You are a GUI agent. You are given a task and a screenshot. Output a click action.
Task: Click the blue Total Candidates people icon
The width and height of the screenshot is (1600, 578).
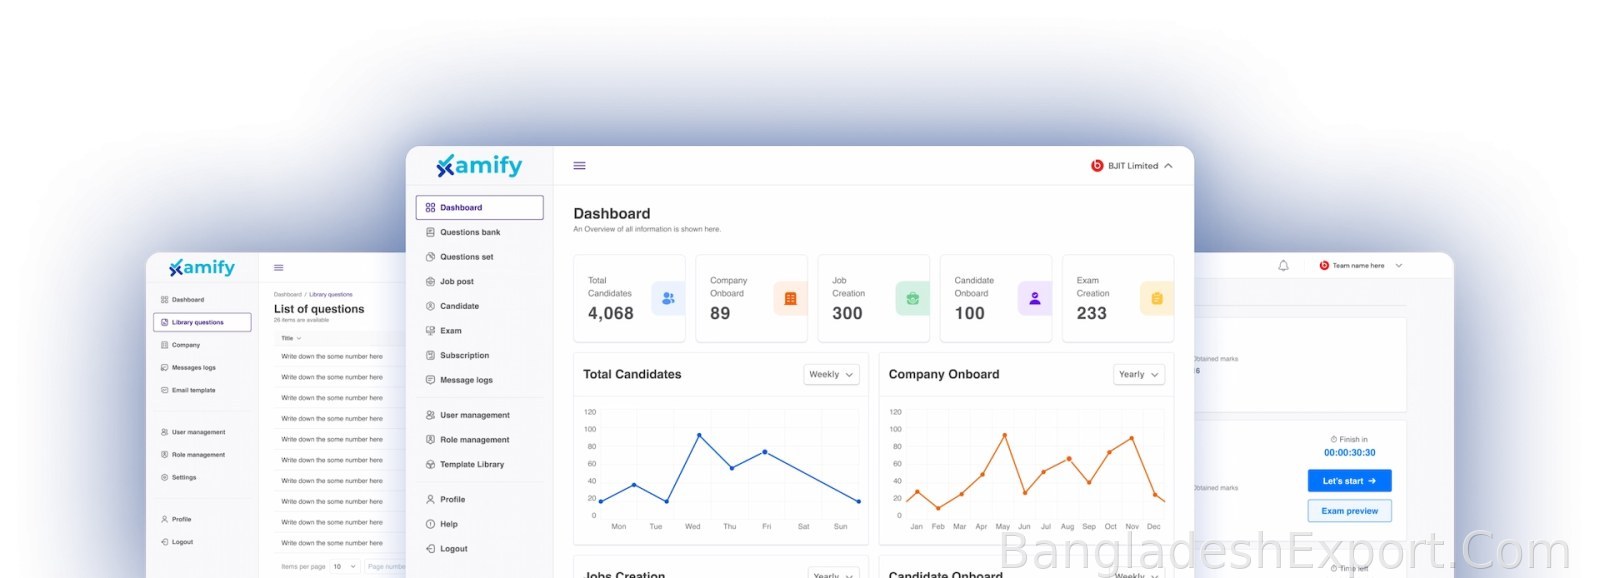pyautogui.click(x=668, y=298)
